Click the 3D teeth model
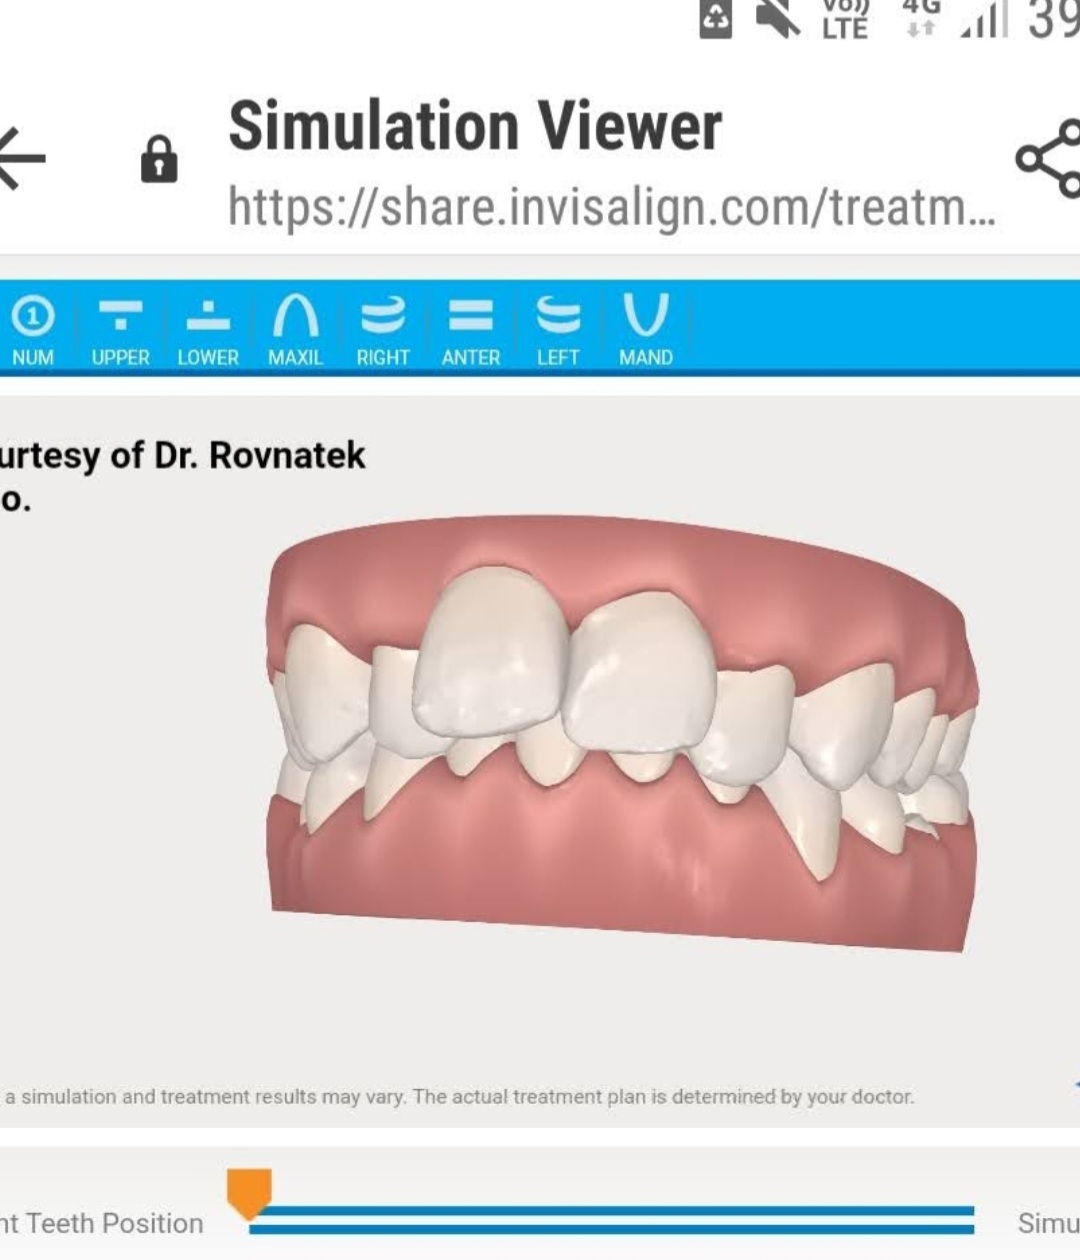This screenshot has width=1080, height=1260. (620, 730)
